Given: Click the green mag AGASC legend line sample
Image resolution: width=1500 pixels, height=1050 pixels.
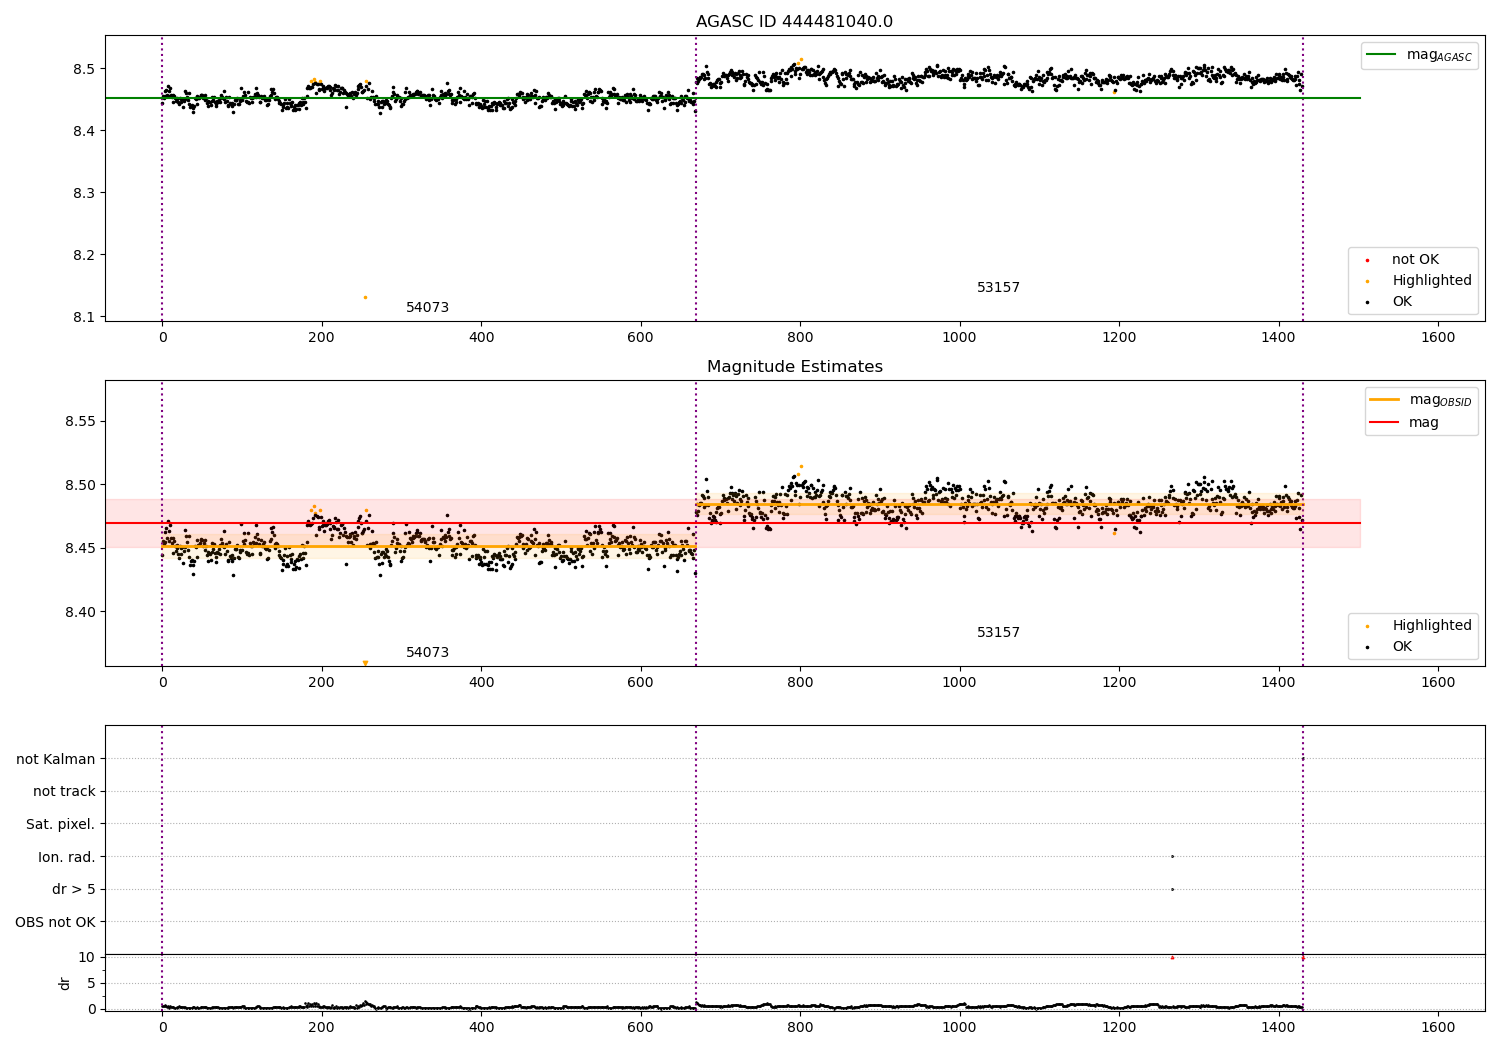Looking at the screenshot, I should [x=1381, y=55].
